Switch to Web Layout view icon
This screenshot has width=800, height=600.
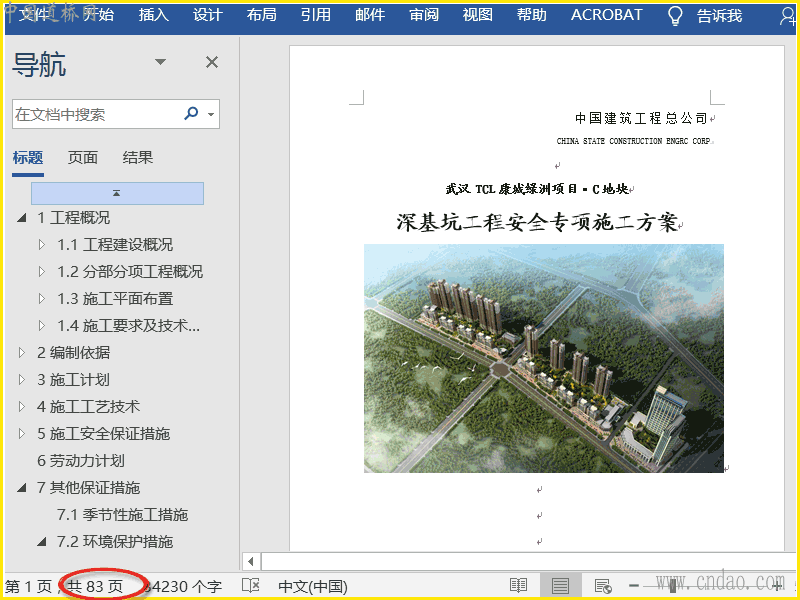(x=603, y=586)
